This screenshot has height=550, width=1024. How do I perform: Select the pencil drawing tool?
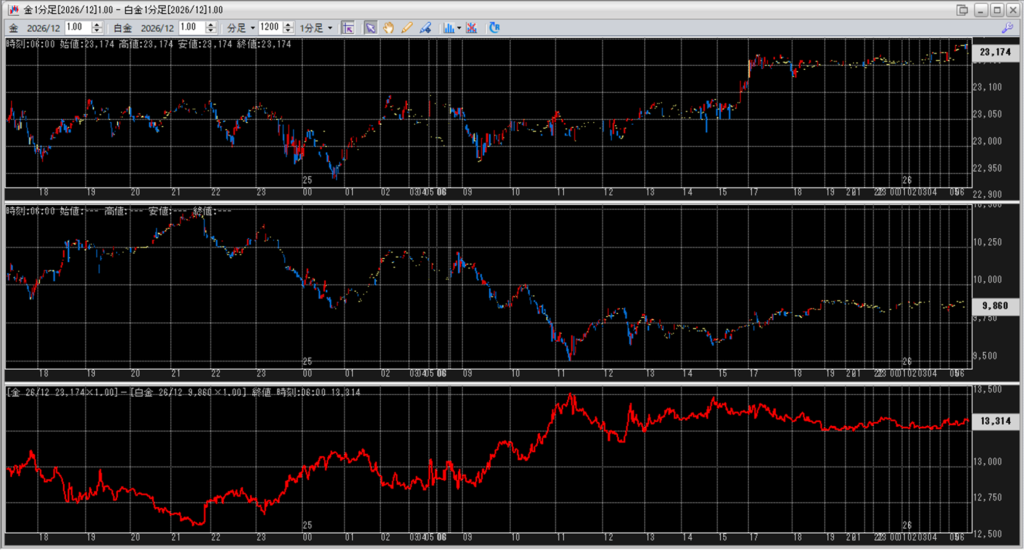[x=407, y=28]
